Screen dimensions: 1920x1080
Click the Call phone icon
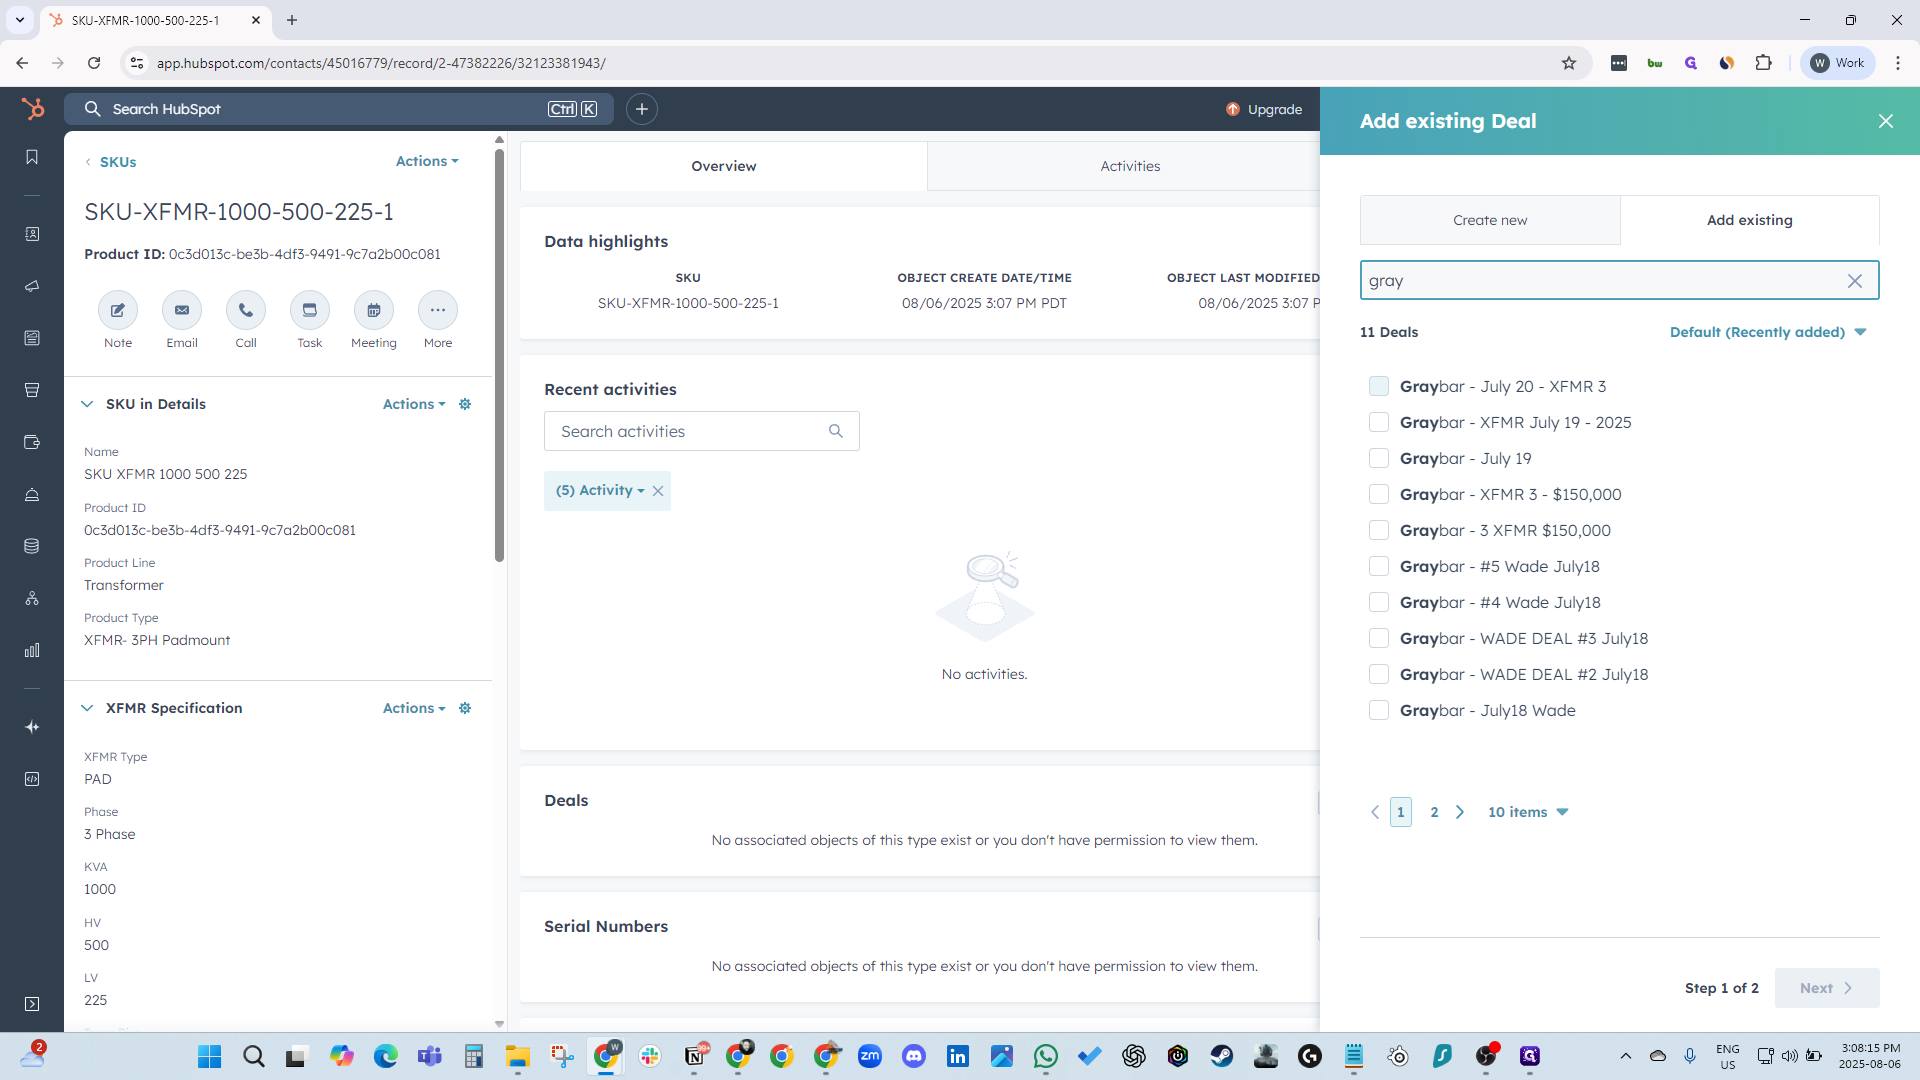(246, 310)
